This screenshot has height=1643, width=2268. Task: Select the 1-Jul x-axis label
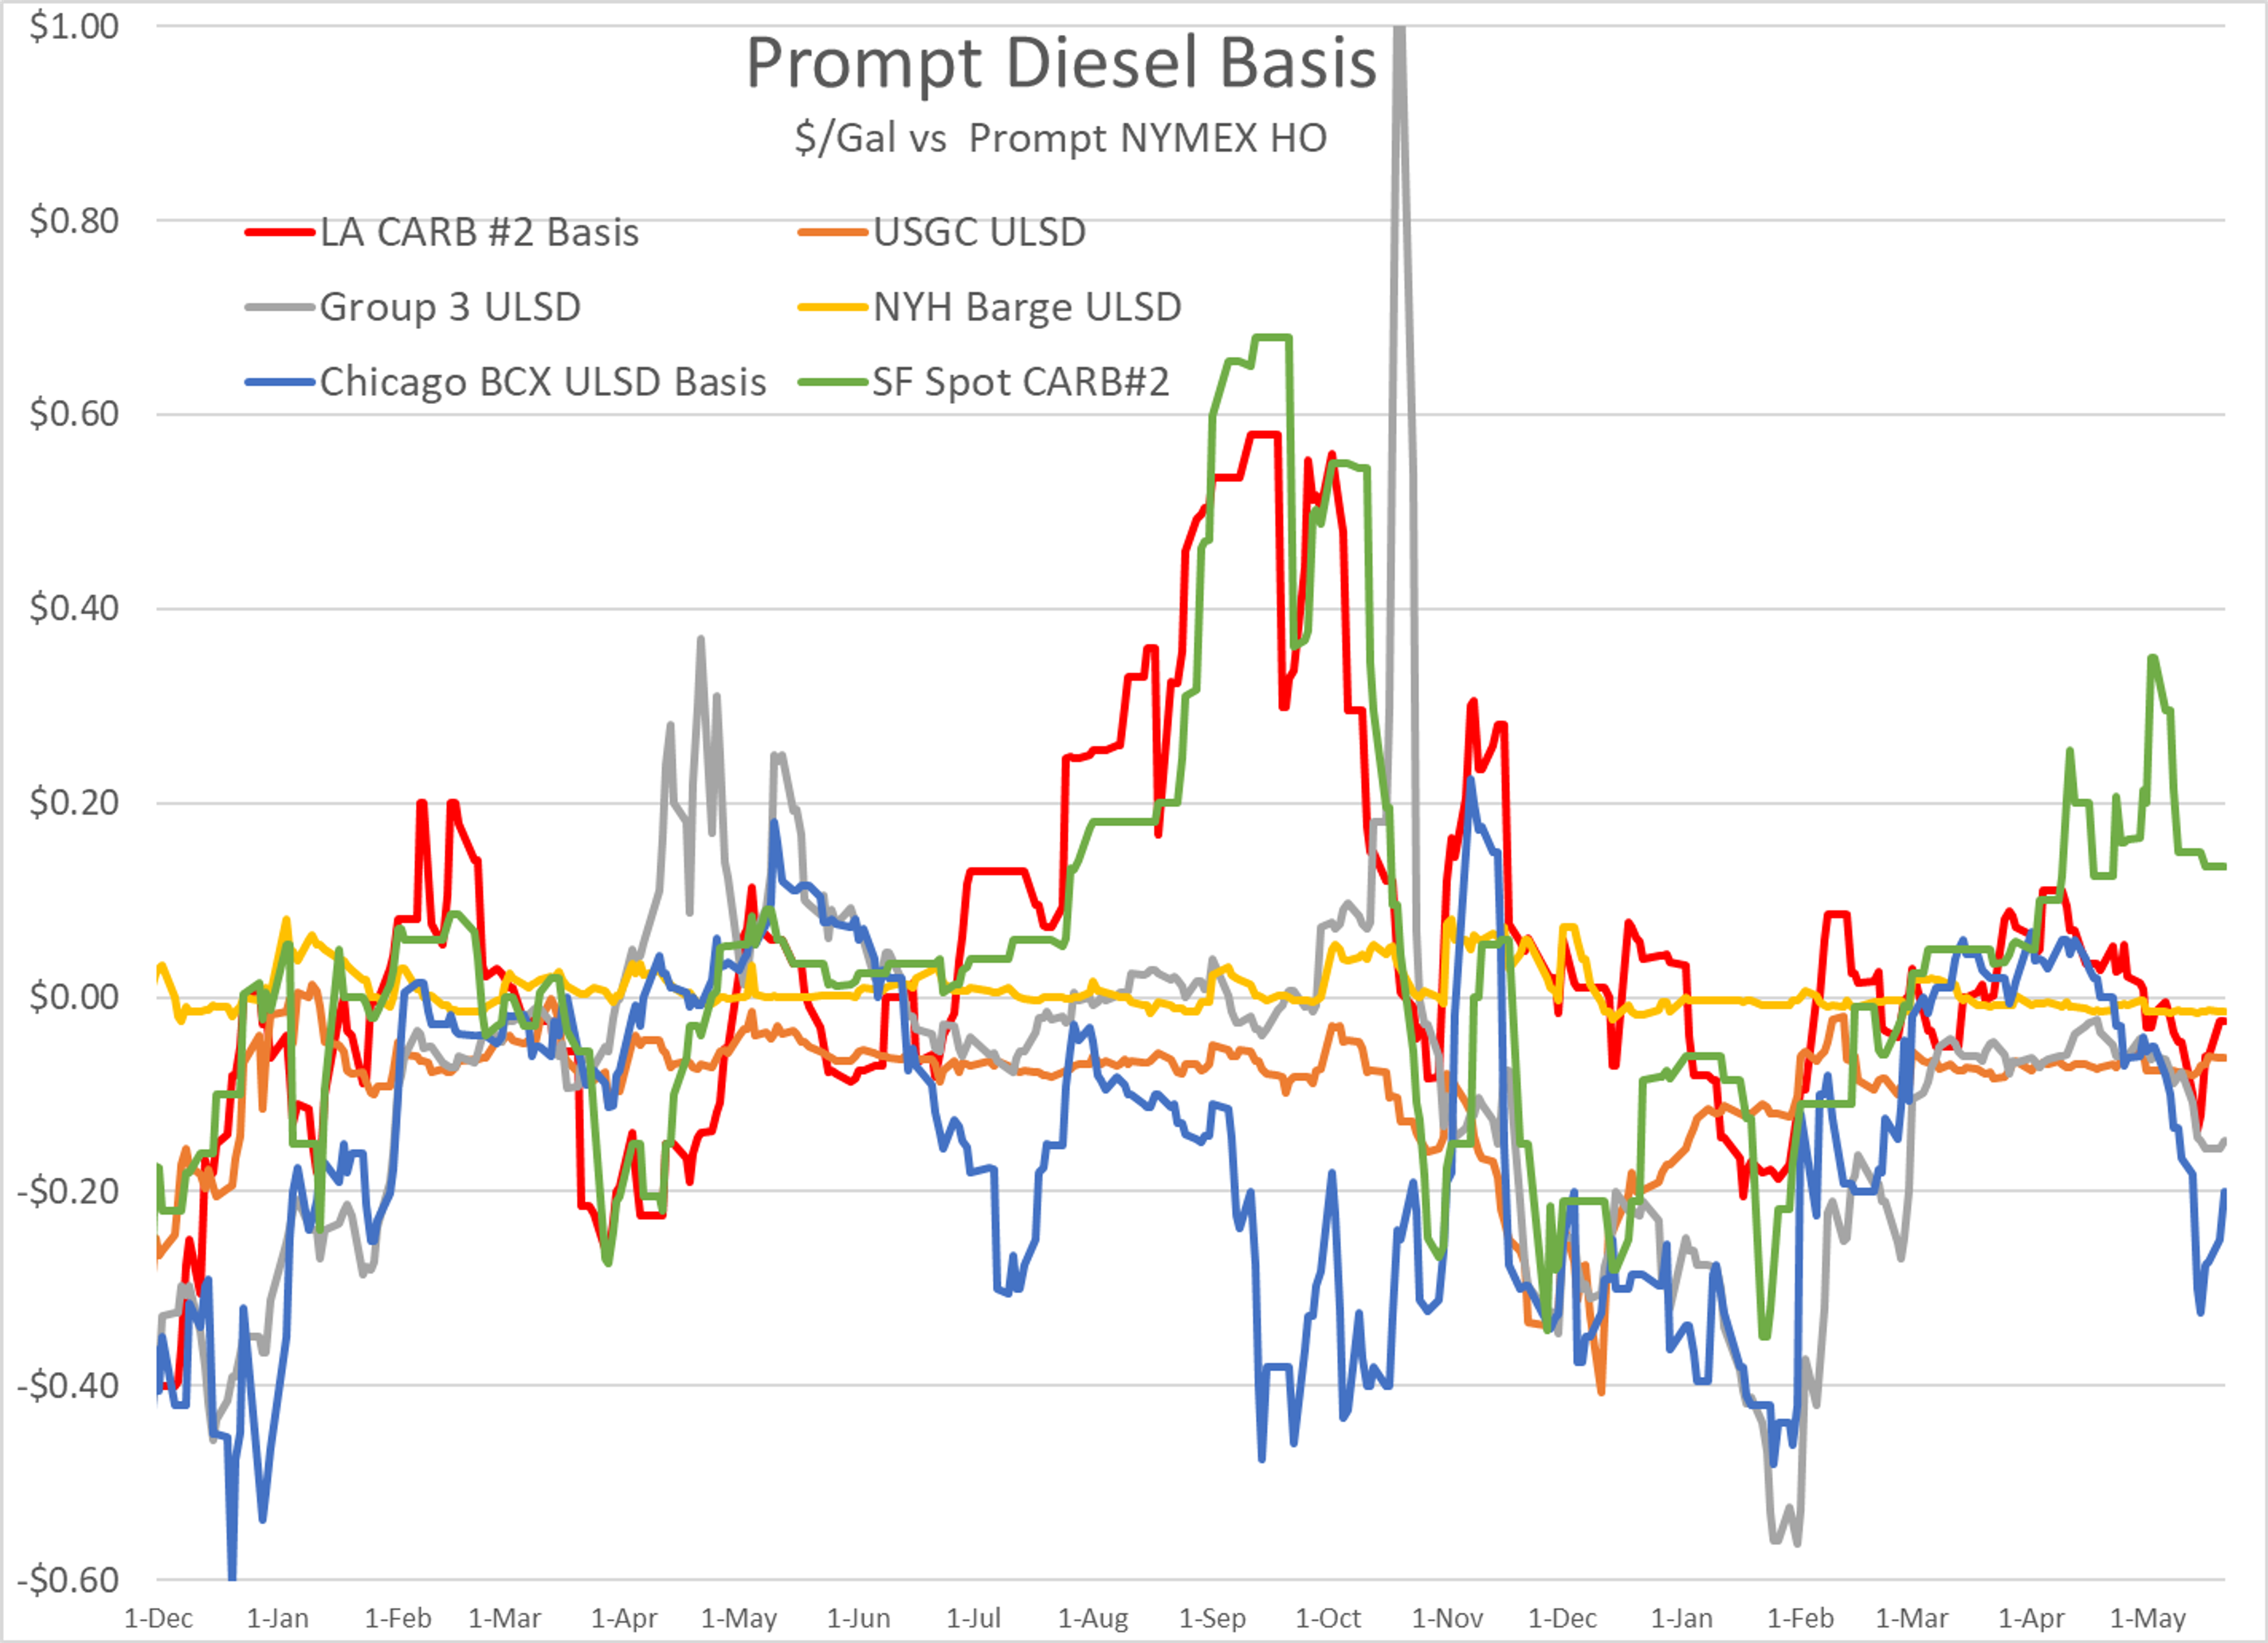click(x=973, y=1618)
